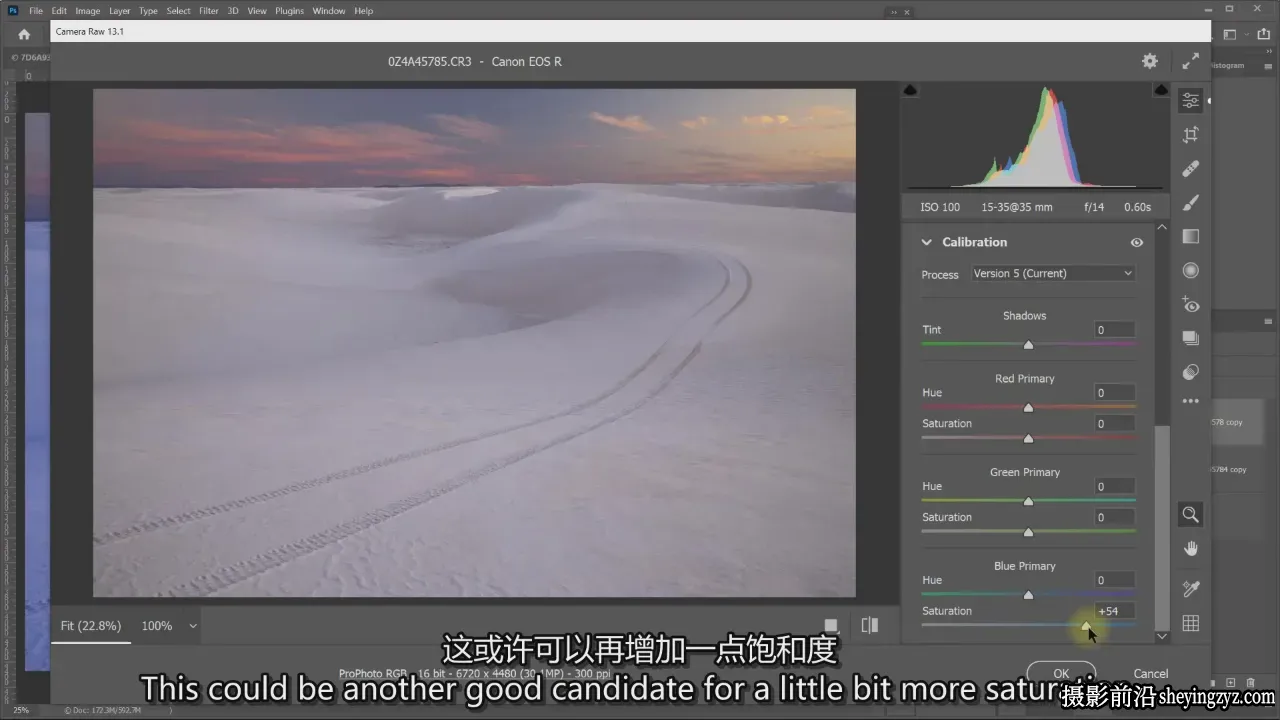Open Histogram panel menu in Photoshop
Image resolution: width=1280 pixels, height=720 pixels.
1270,65
